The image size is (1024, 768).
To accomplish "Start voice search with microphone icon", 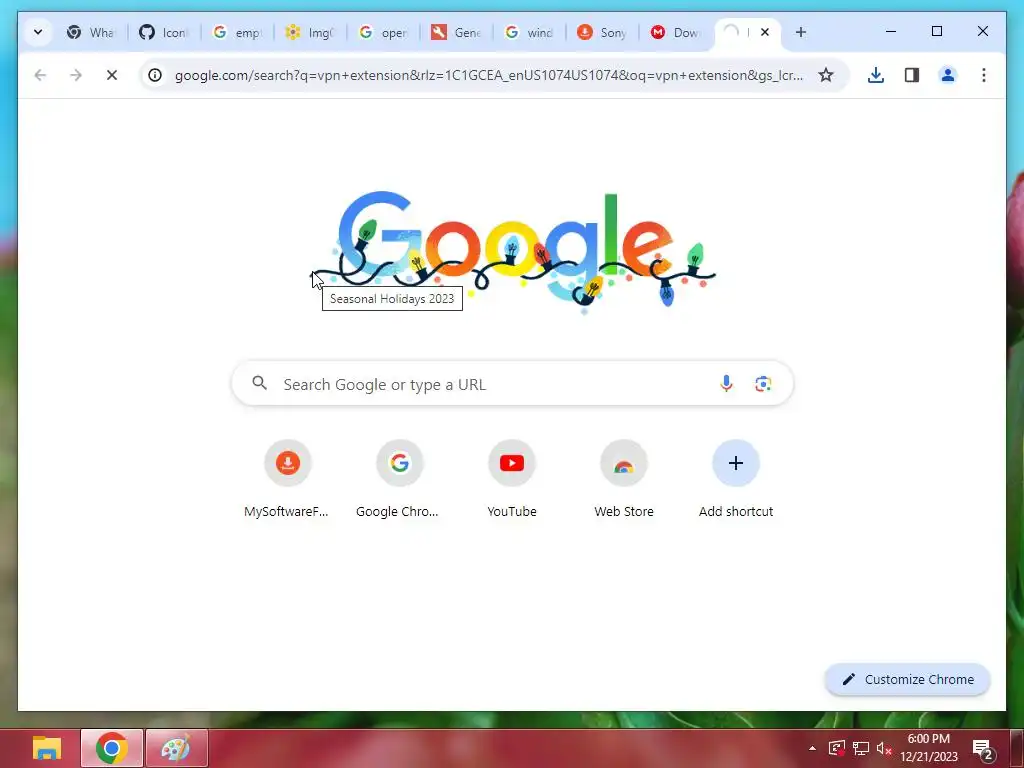I will click(726, 384).
